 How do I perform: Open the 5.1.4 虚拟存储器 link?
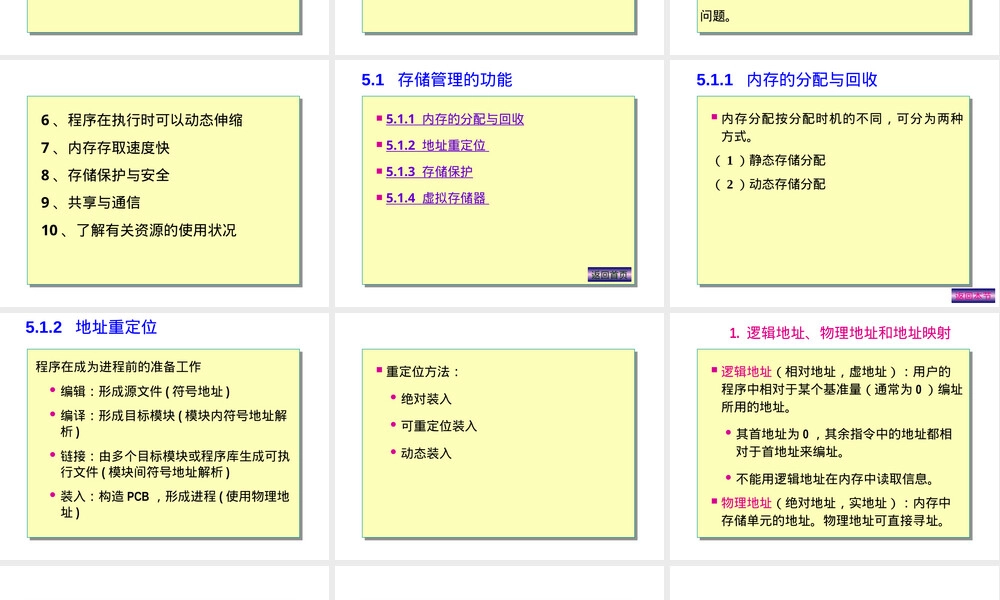pyautogui.click(x=437, y=198)
